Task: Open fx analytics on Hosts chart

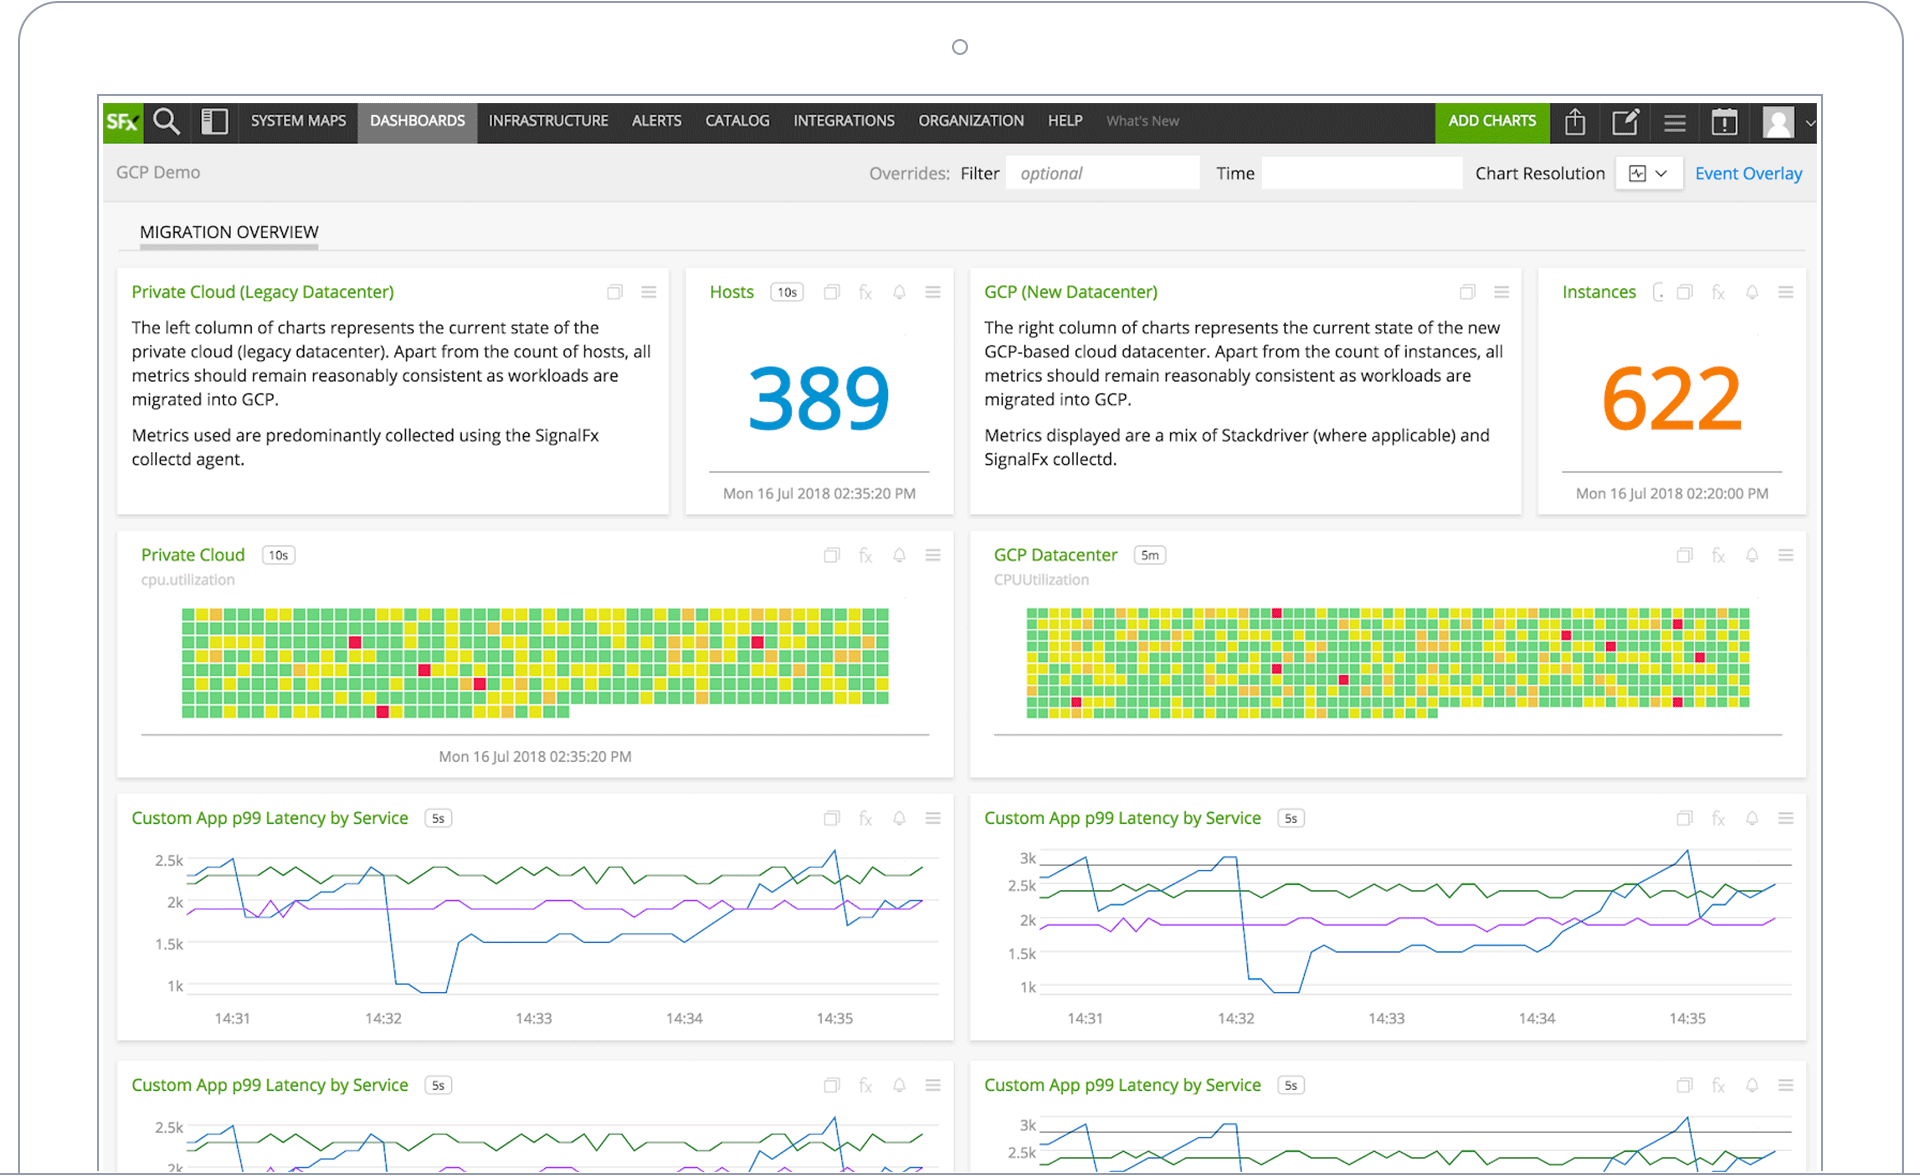Action: point(866,292)
